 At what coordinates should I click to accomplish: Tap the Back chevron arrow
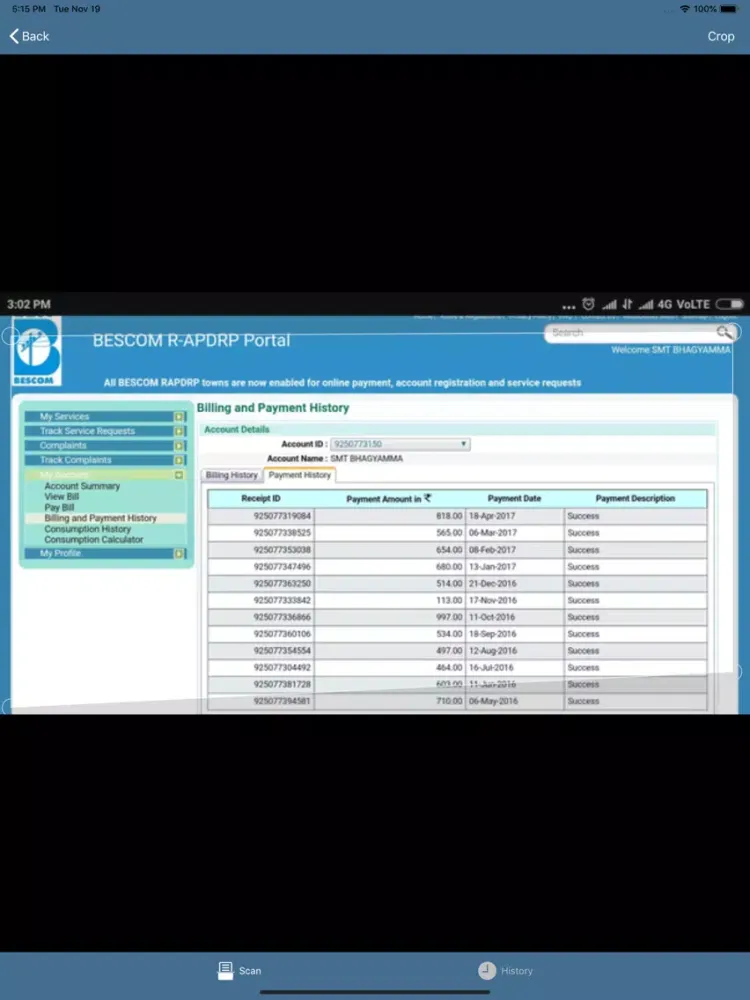(14, 36)
